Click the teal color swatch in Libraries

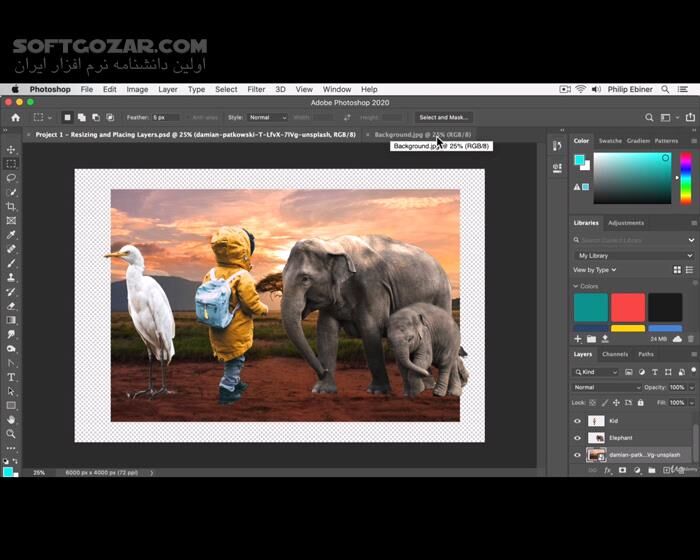click(591, 307)
